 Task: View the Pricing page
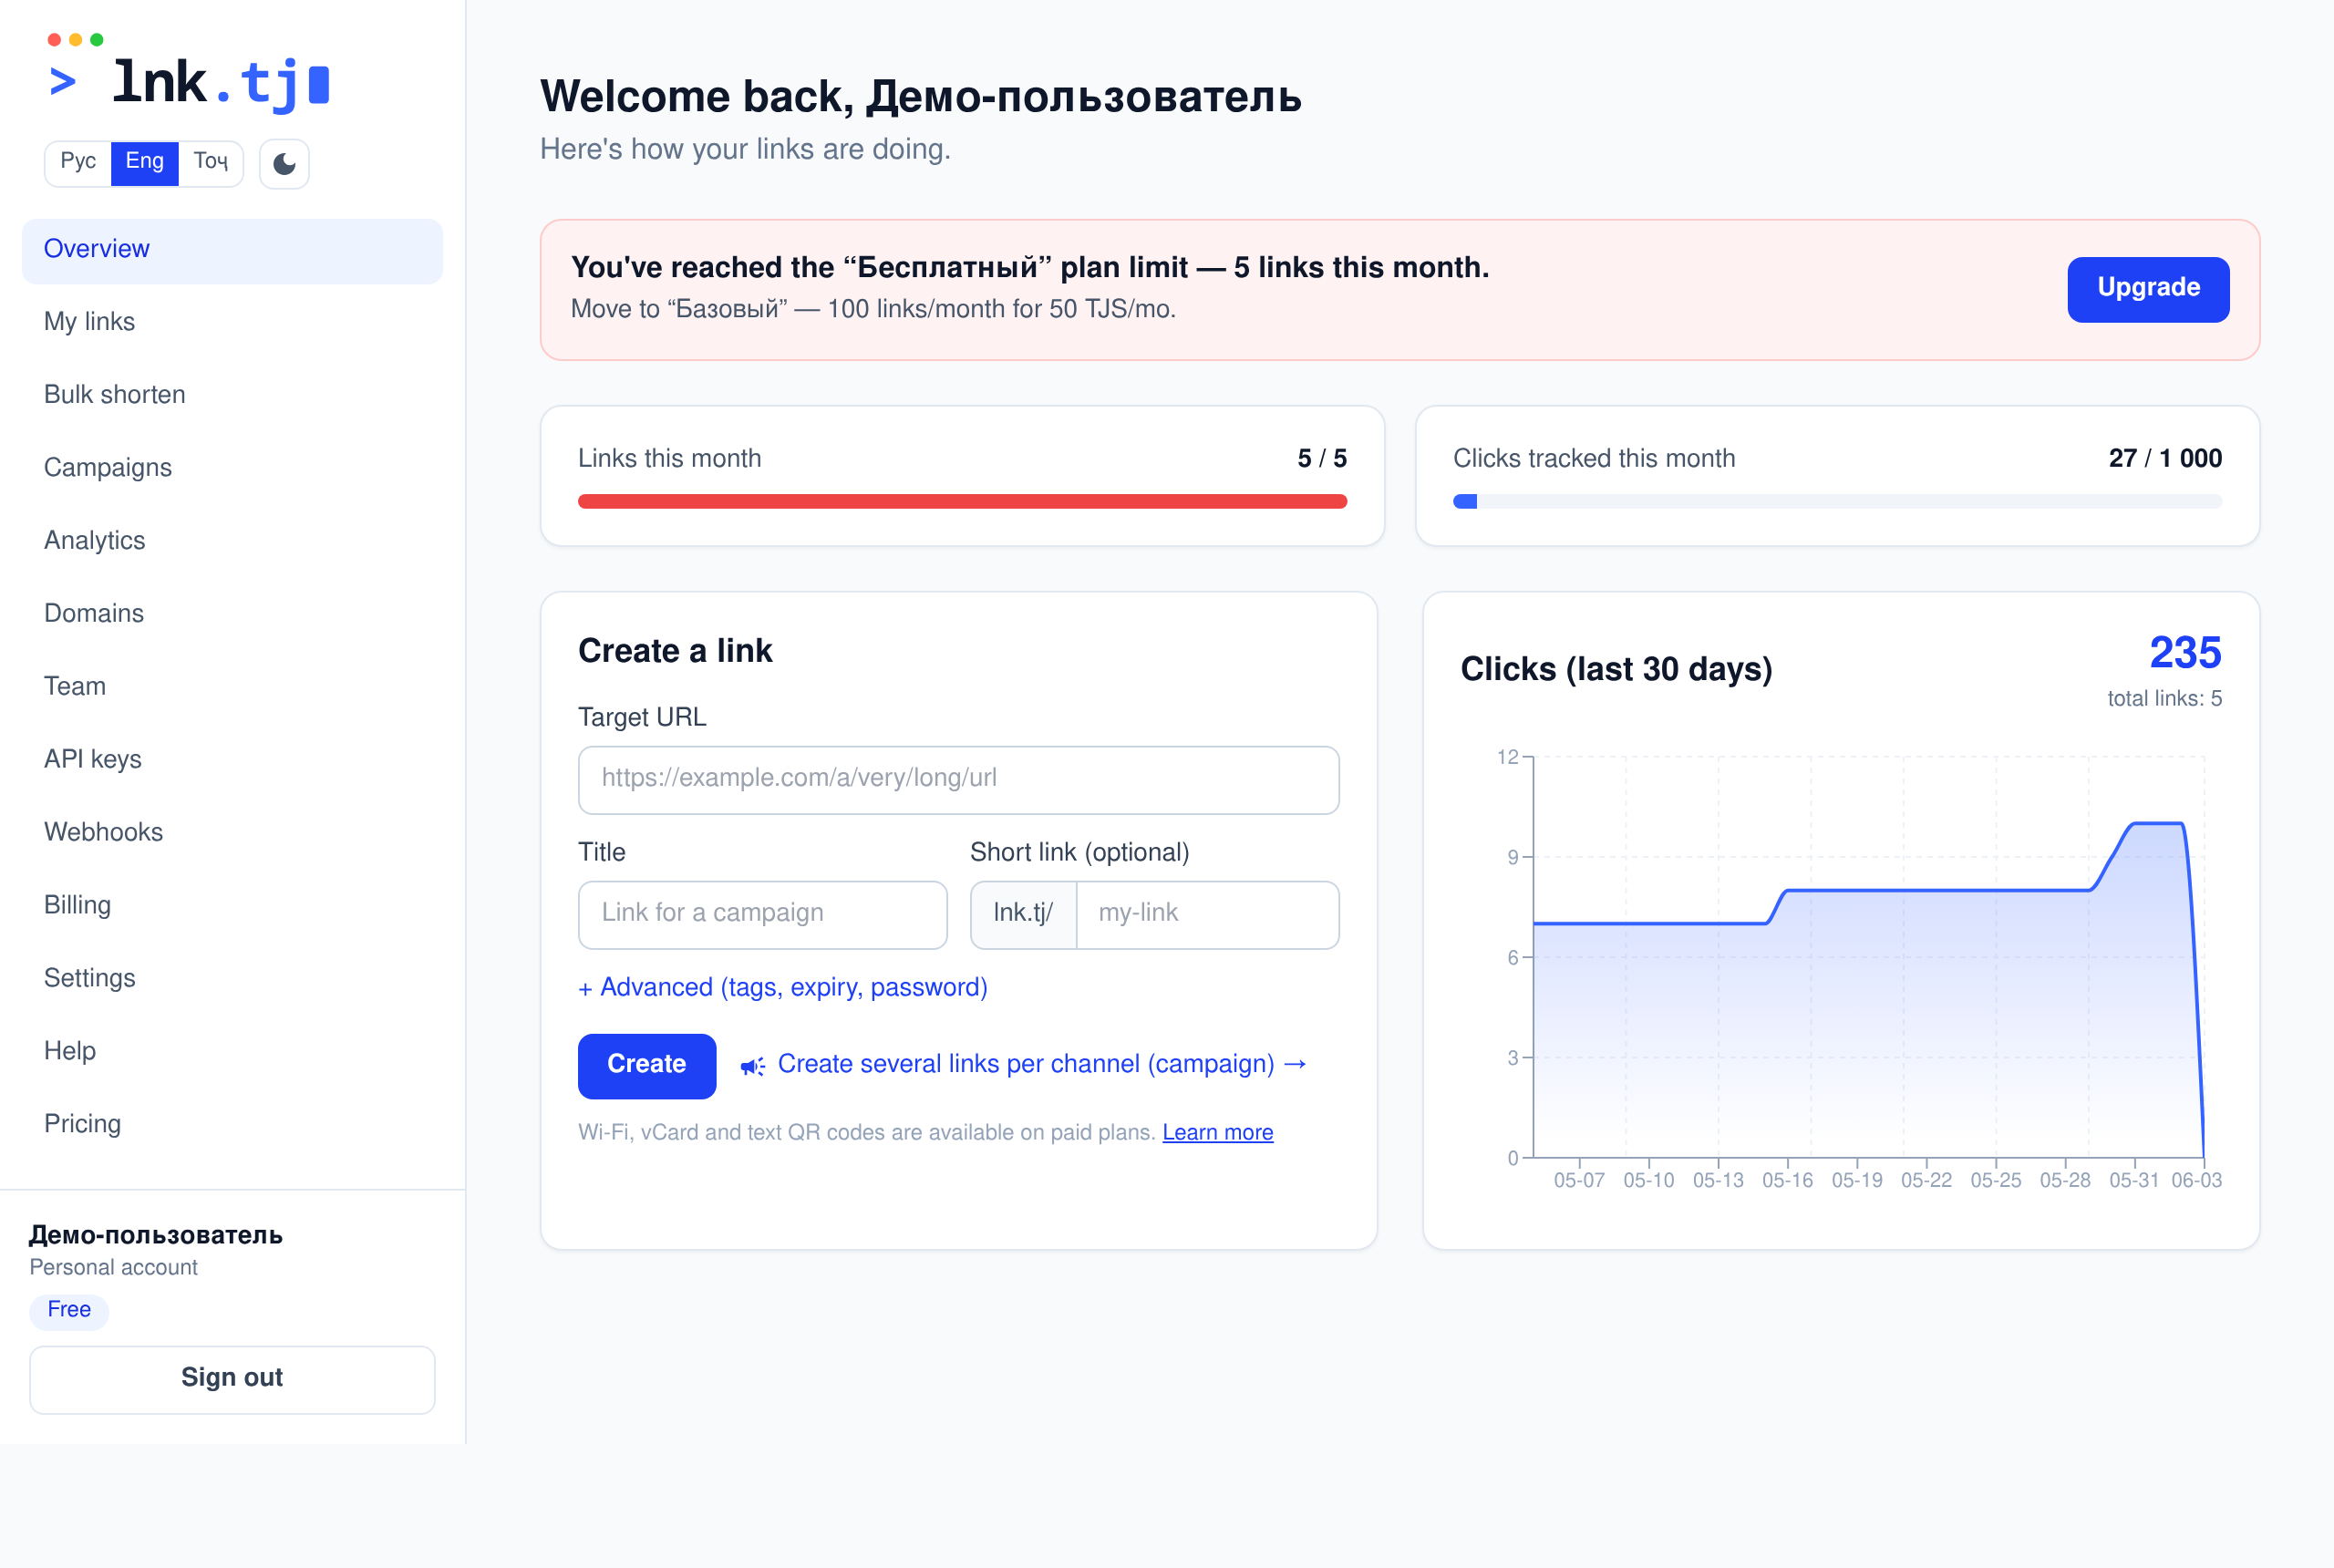[232, 1125]
